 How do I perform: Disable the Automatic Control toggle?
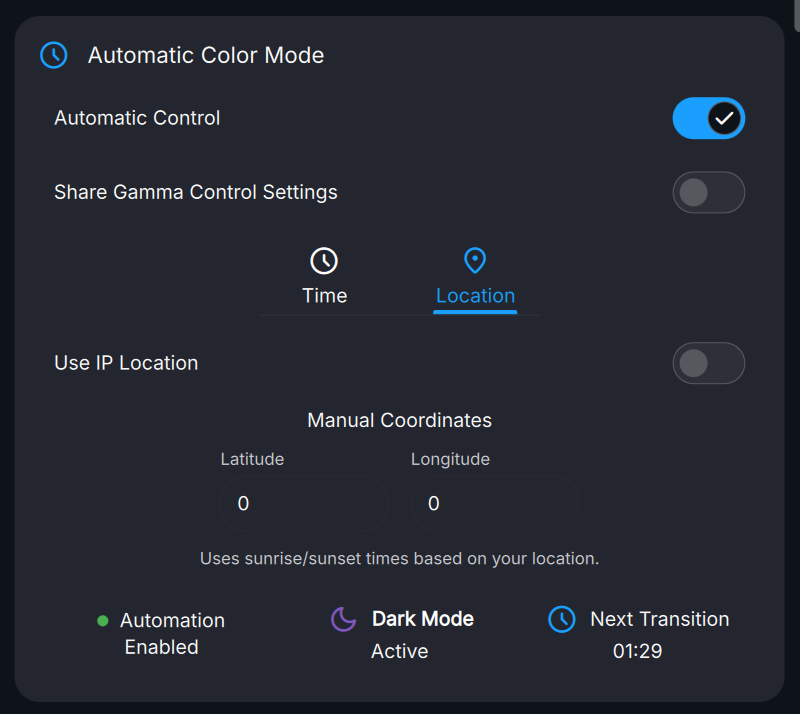pos(709,118)
